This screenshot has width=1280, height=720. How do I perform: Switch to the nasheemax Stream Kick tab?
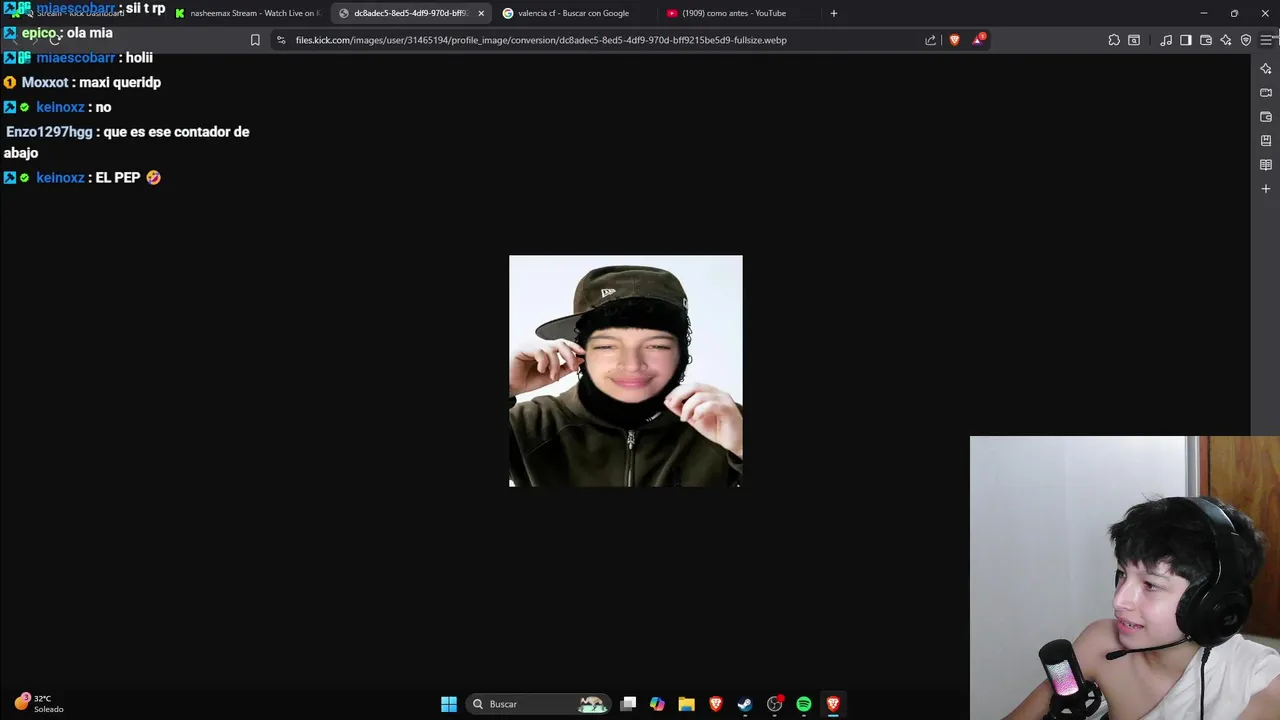point(247,13)
